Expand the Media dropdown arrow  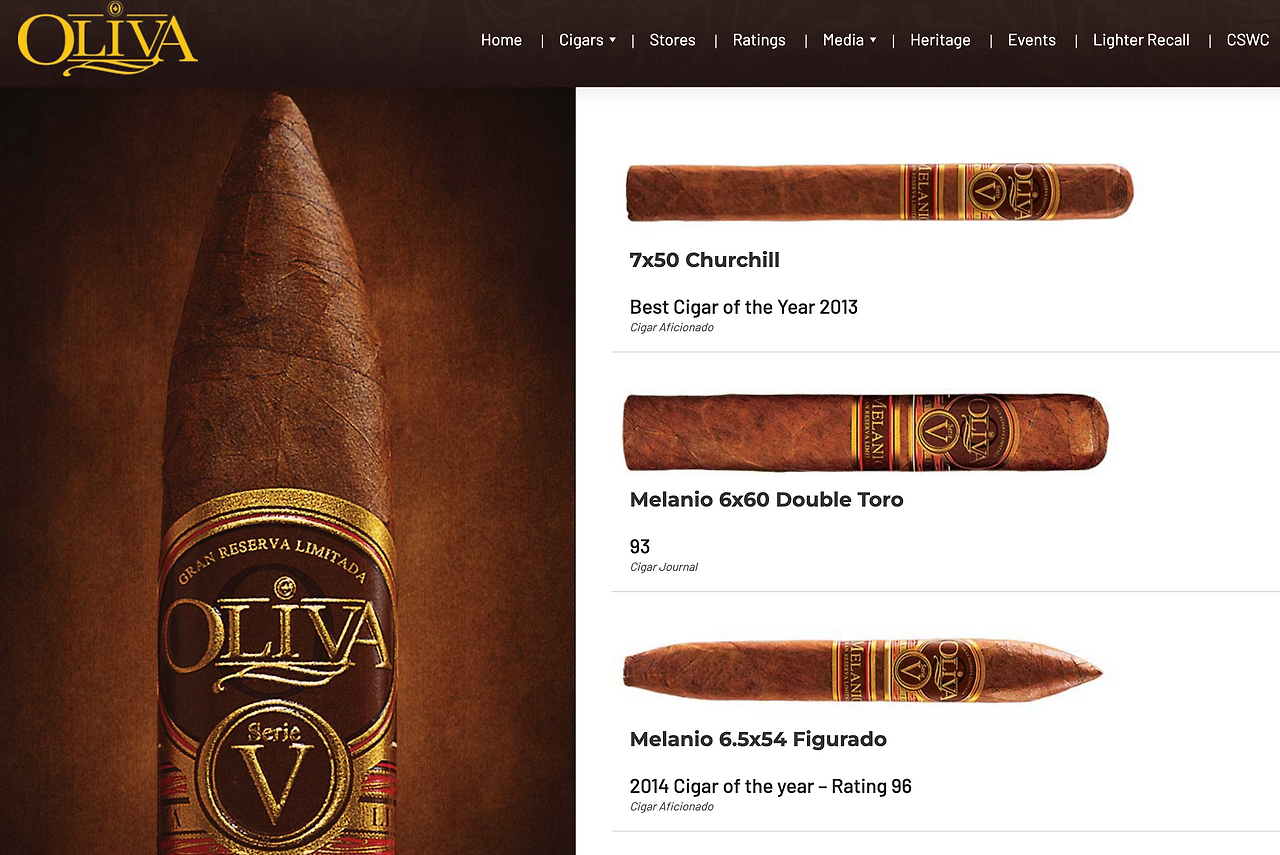873,40
